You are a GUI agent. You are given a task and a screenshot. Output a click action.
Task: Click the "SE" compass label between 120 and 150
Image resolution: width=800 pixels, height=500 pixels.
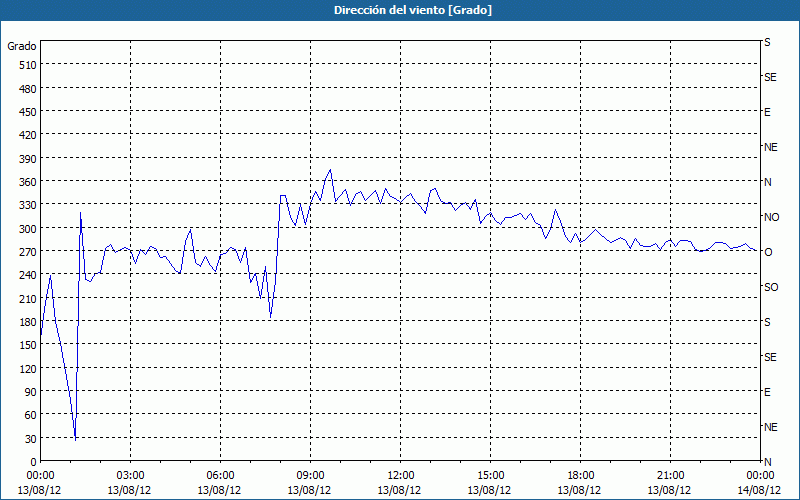pyautogui.click(x=770, y=357)
